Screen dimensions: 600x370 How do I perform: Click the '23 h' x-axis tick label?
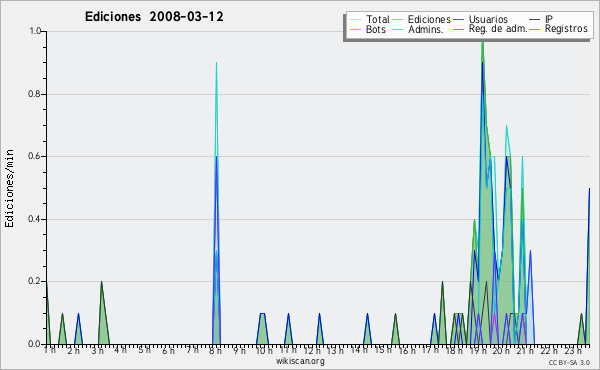573,351
